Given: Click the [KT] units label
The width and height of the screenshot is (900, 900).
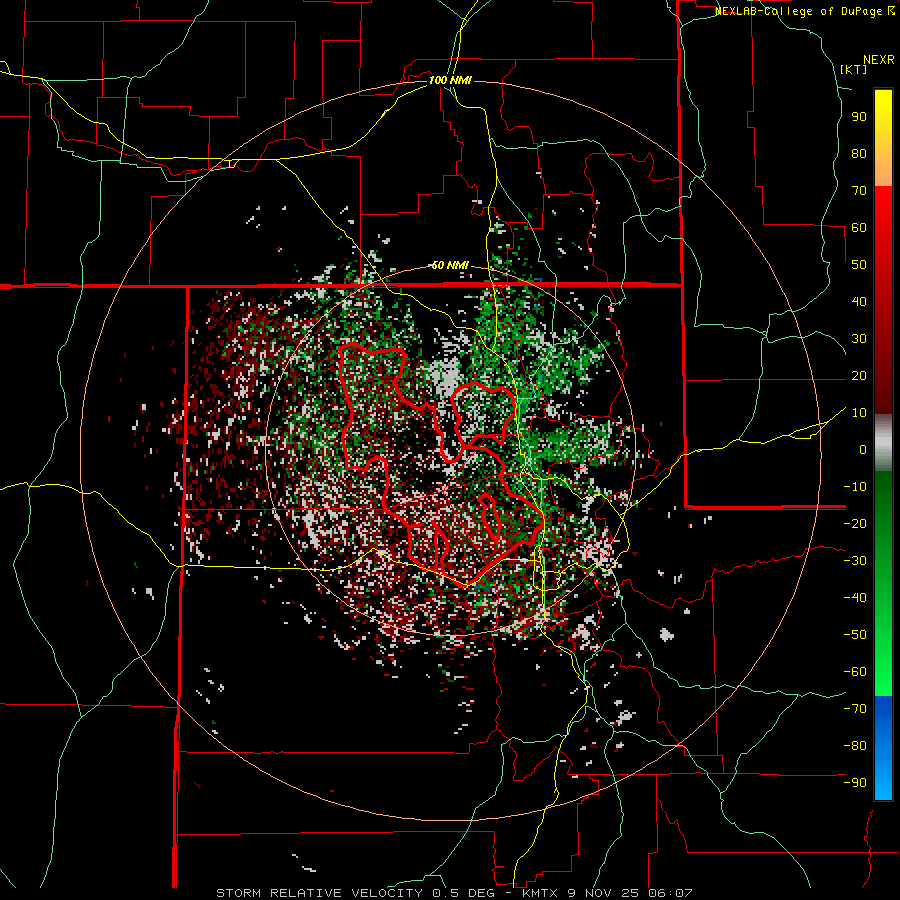Looking at the screenshot, I should click(853, 69).
